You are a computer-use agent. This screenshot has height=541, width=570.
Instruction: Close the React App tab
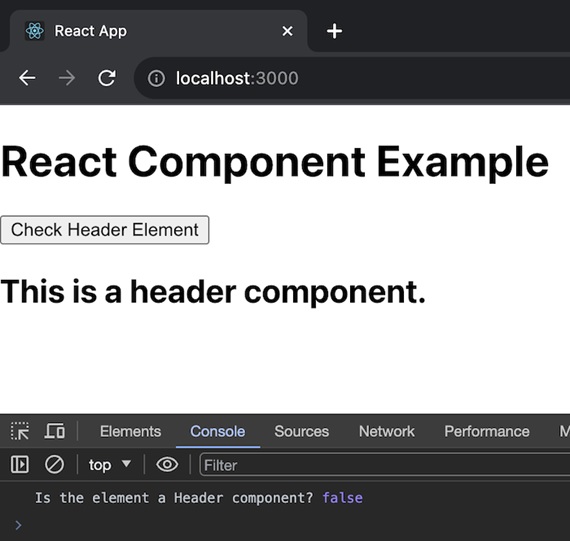[x=287, y=31]
